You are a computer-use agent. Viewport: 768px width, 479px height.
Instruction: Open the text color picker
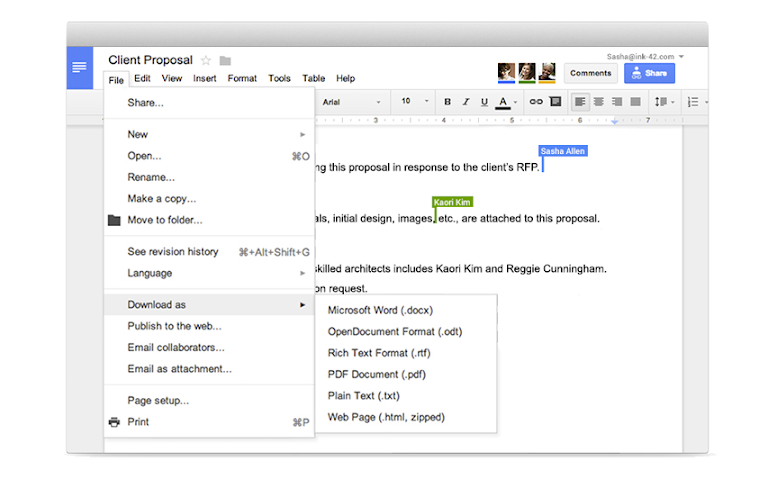tap(505, 102)
